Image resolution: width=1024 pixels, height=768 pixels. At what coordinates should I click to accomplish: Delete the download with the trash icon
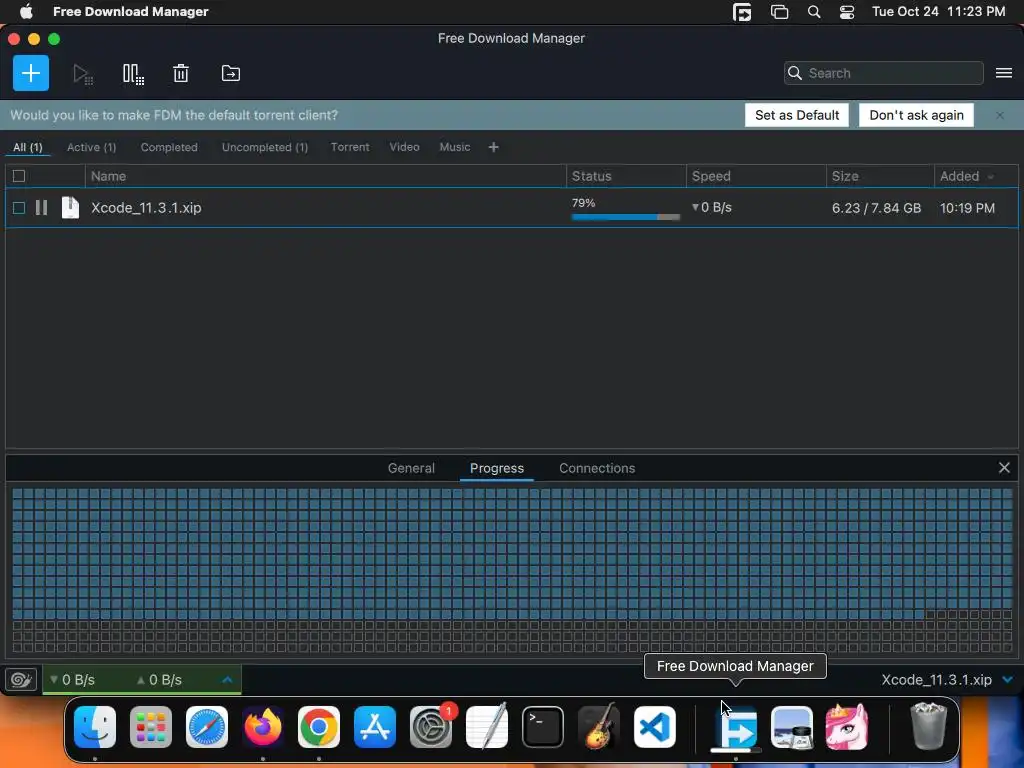(181, 73)
